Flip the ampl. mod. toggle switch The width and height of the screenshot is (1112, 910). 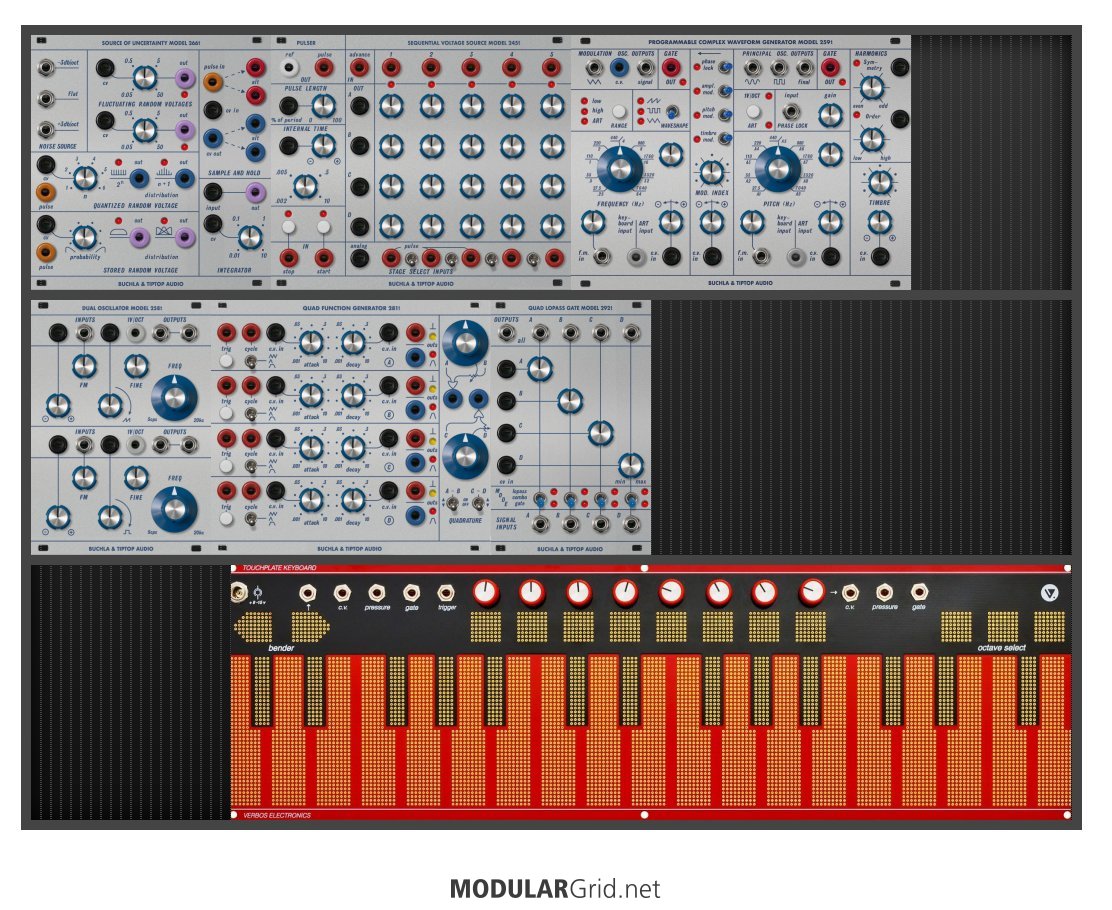click(725, 91)
